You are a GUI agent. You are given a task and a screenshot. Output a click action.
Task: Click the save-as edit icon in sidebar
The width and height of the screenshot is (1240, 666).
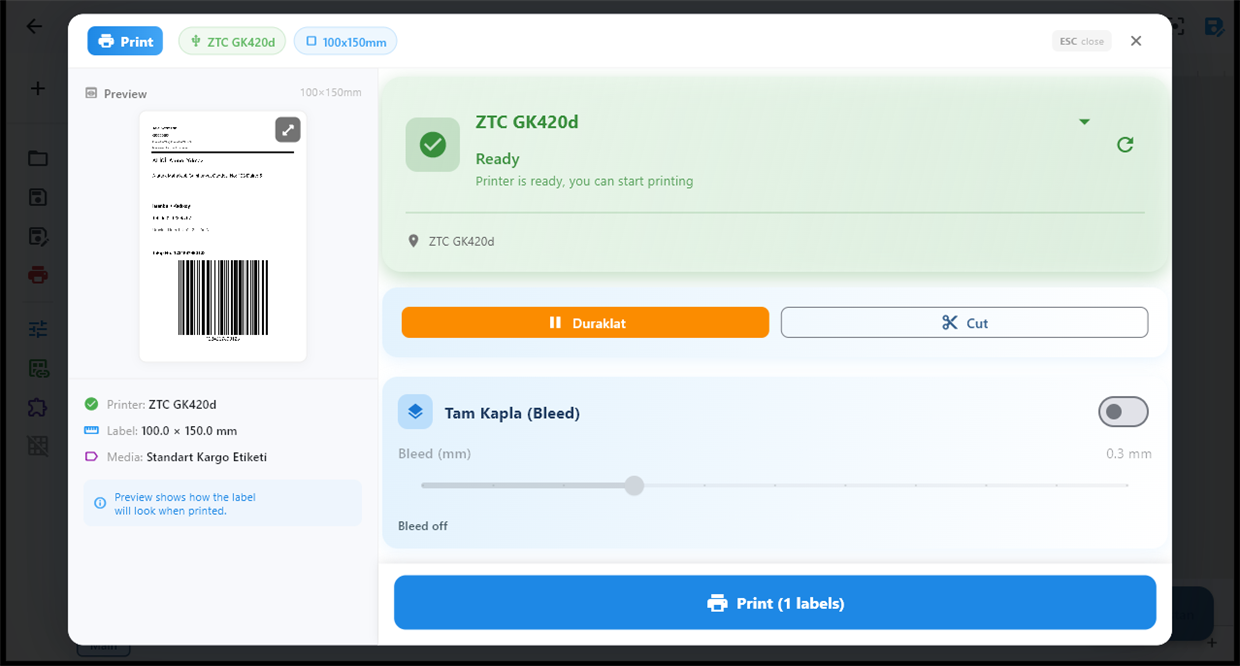tap(38, 237)
